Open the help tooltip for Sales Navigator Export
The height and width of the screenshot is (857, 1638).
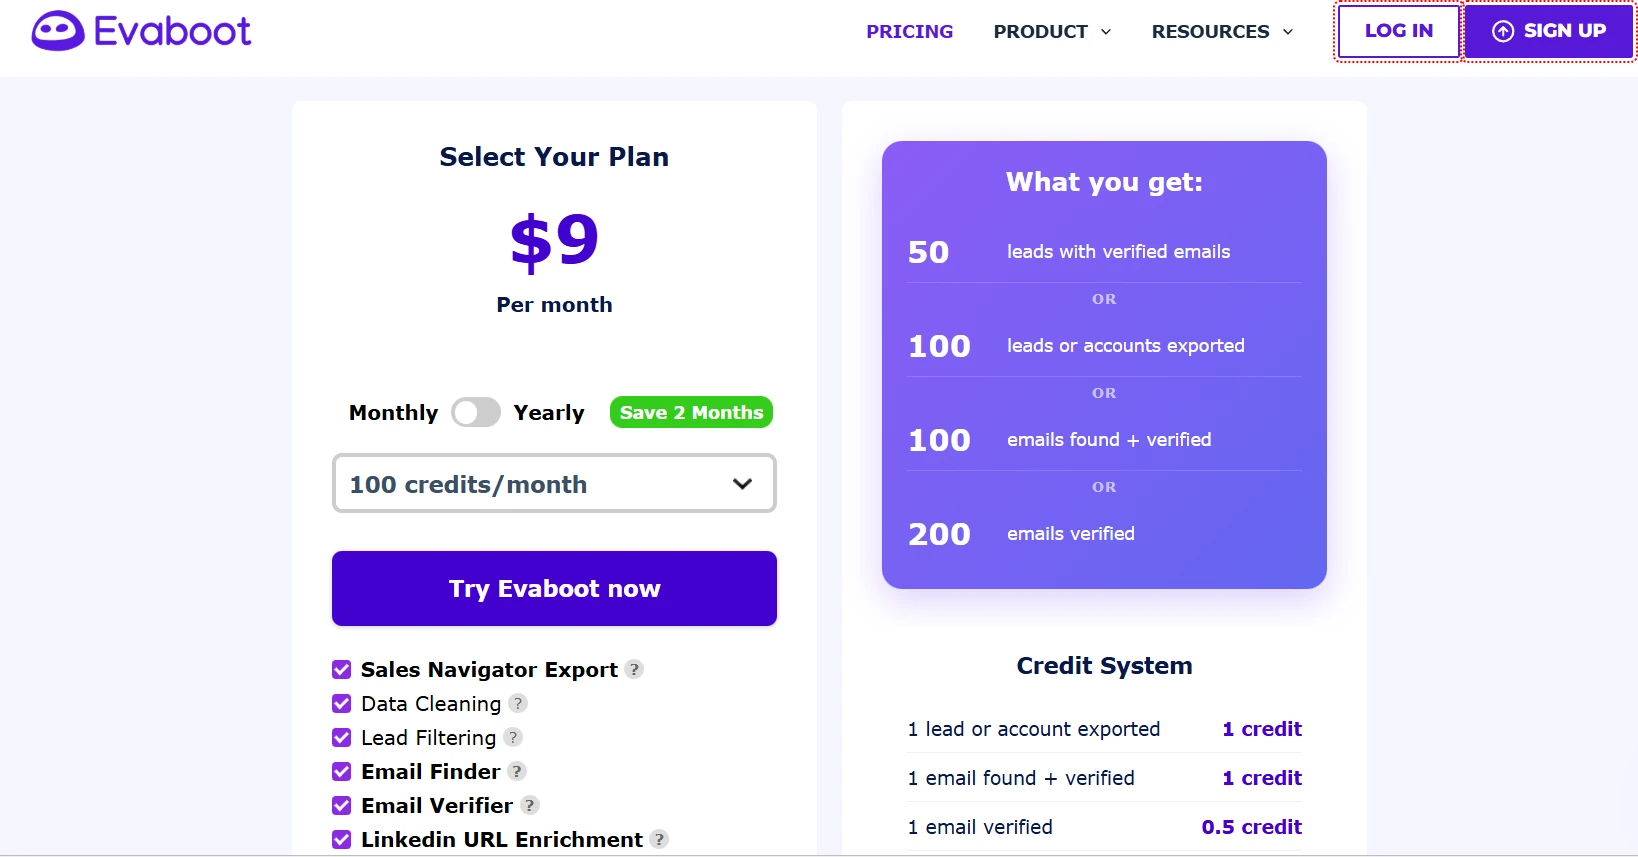point(634,669)
